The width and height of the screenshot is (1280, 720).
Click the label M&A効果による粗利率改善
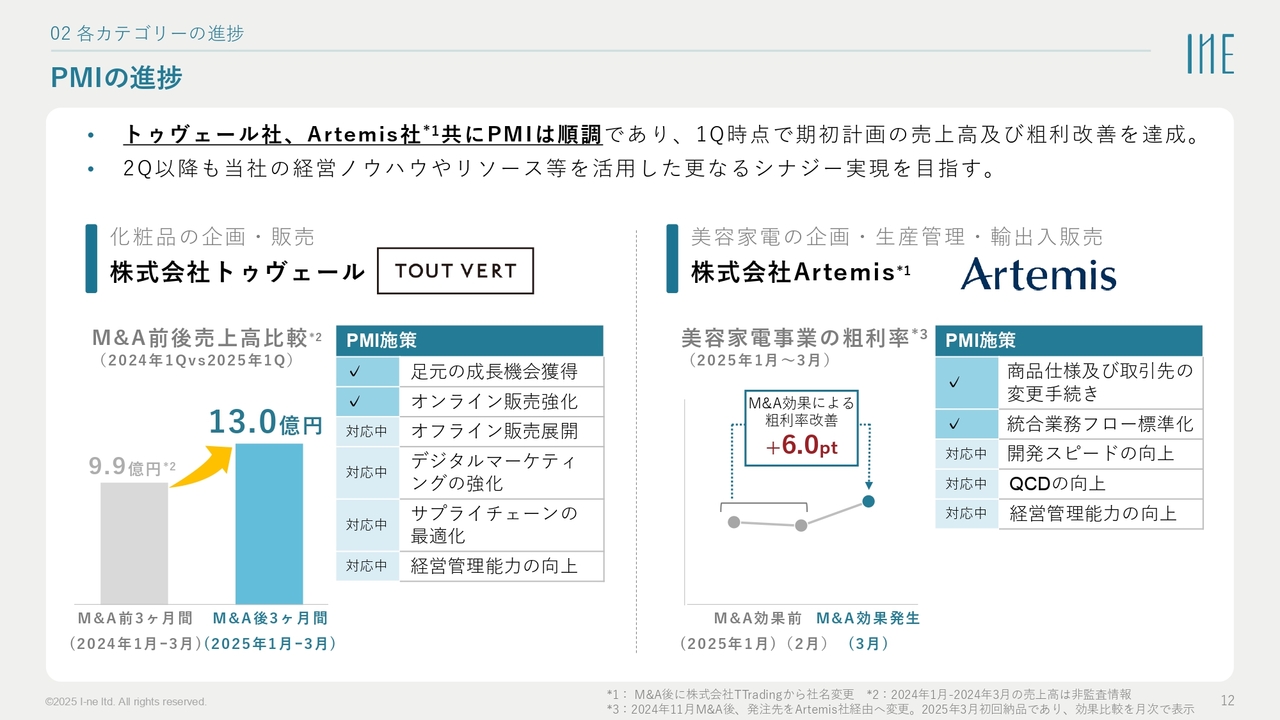pos(802,411)
